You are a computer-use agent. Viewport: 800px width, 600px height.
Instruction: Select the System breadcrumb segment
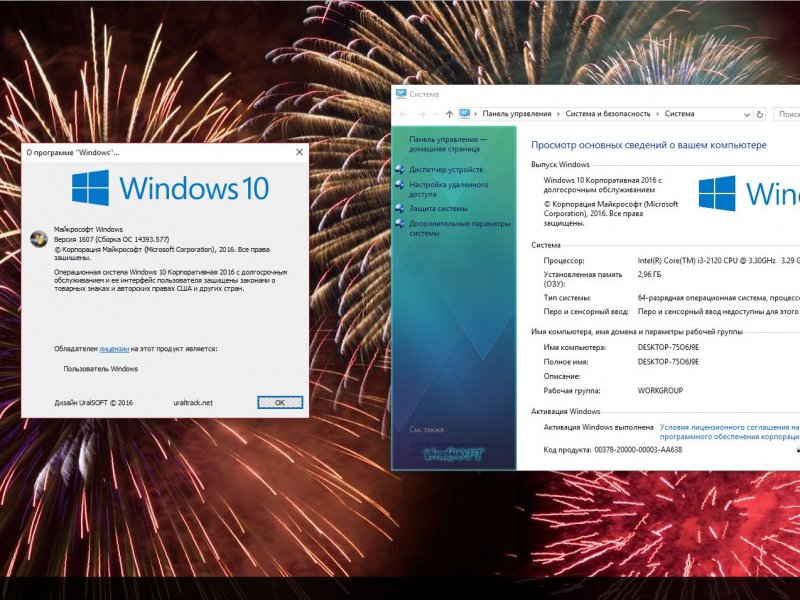click(x=679, y=114)
